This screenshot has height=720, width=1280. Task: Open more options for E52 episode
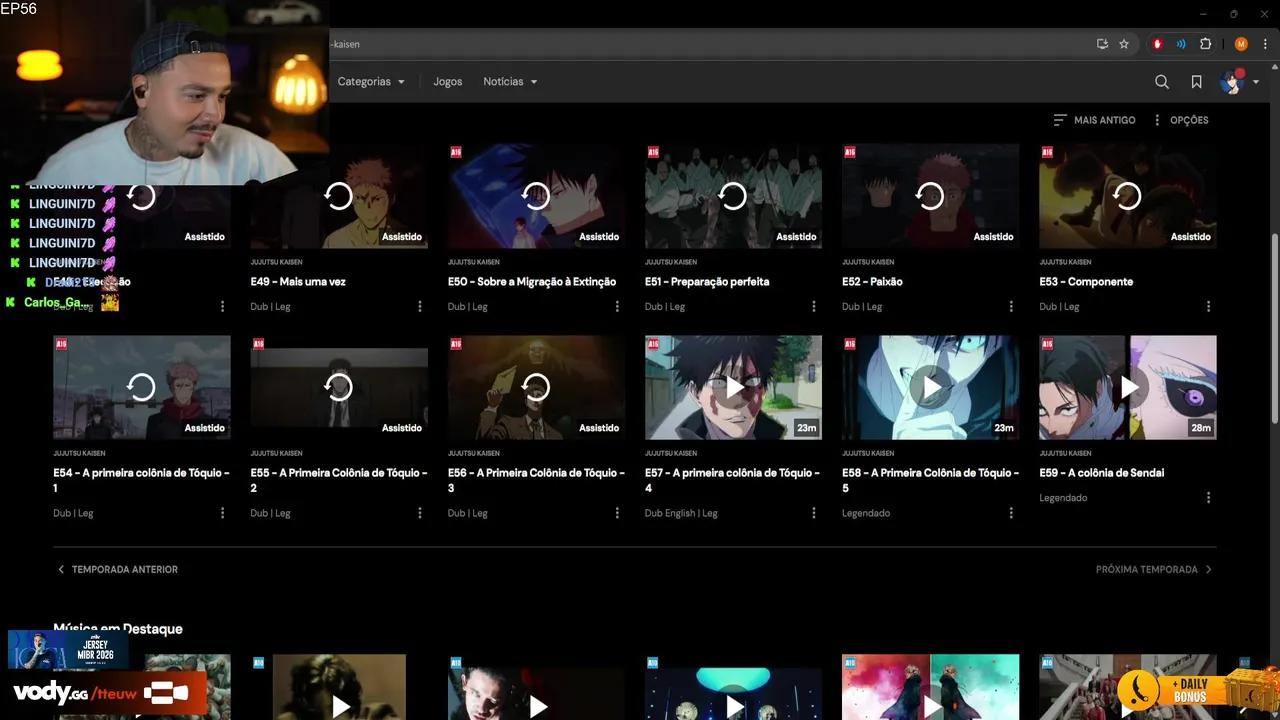[1010, 306]
